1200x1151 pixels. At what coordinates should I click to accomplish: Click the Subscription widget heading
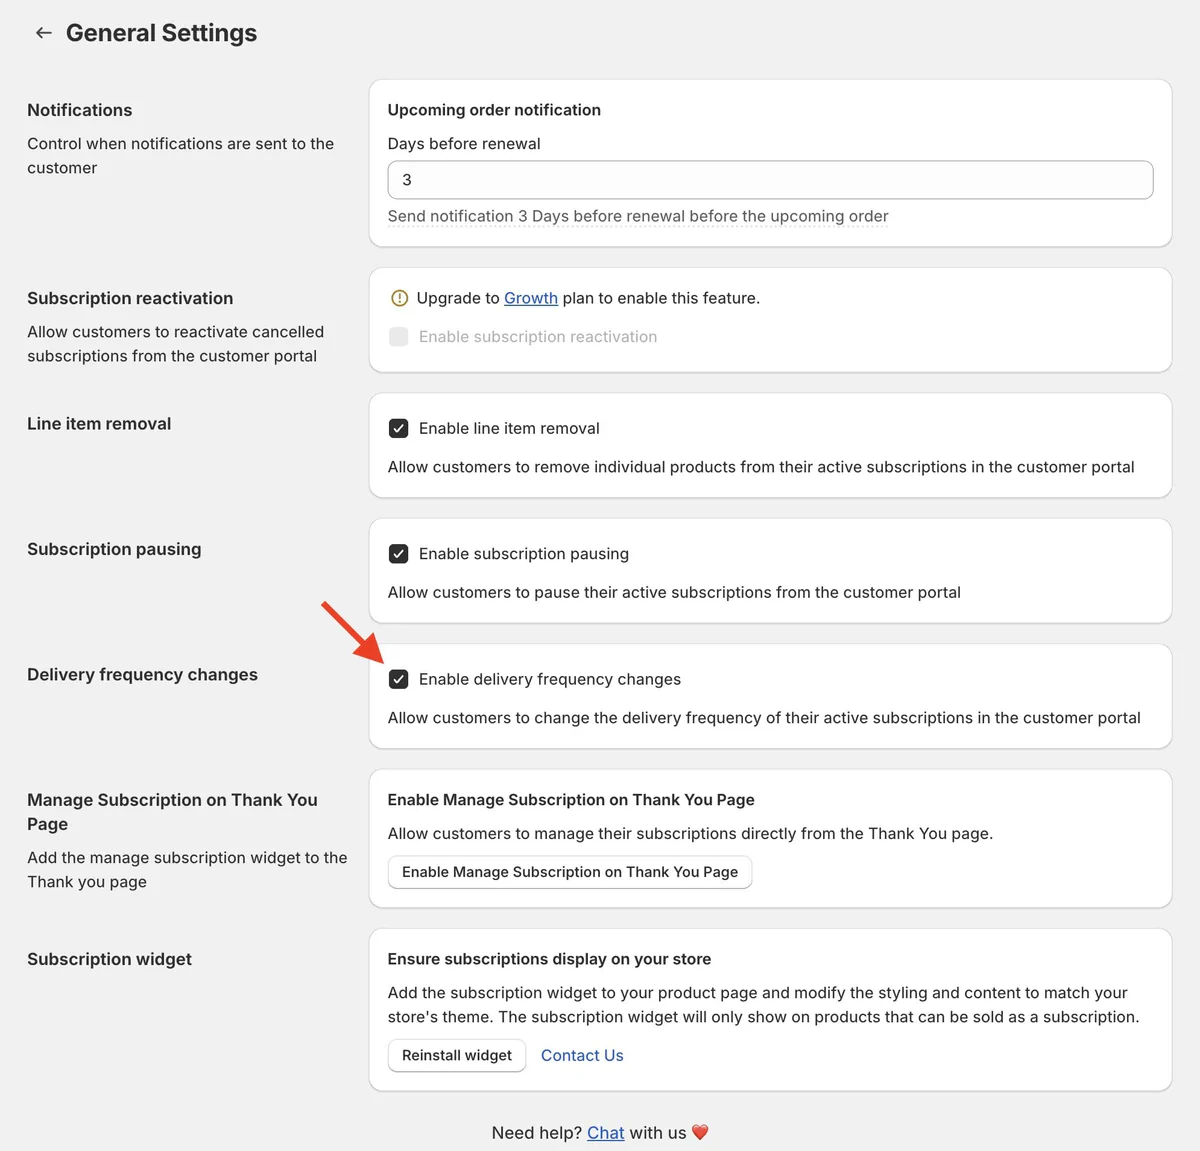coord(109,959)
